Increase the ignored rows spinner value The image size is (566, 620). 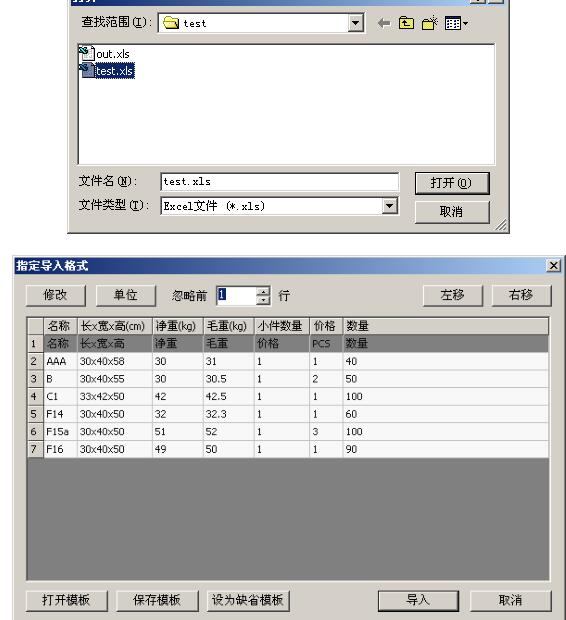tap(263, 291)
